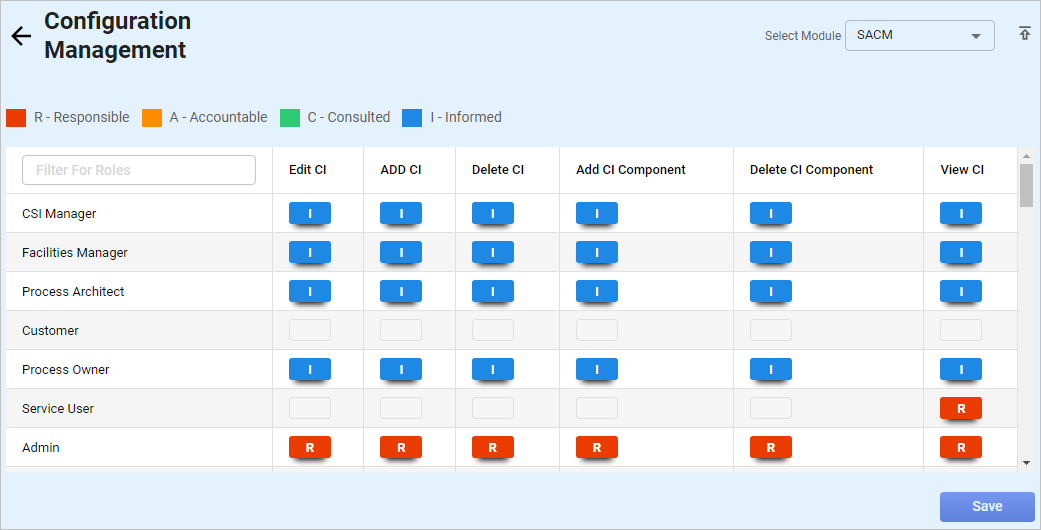Click the back arrow icon
This screenshot has height=530, width=1041.
(21, 36)
